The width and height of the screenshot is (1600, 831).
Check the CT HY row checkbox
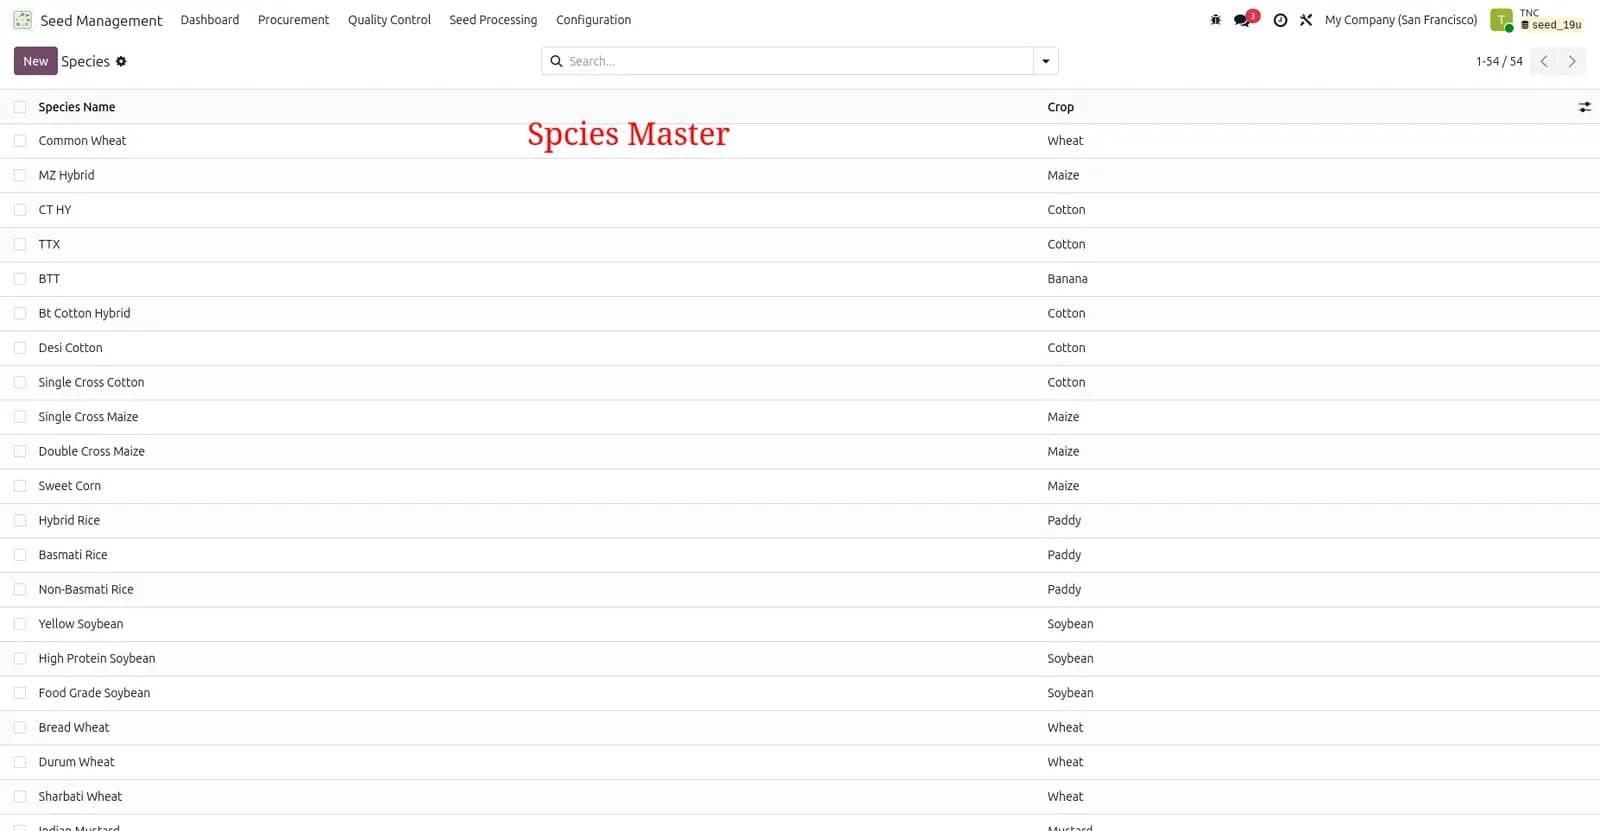(x=20, y=210)
